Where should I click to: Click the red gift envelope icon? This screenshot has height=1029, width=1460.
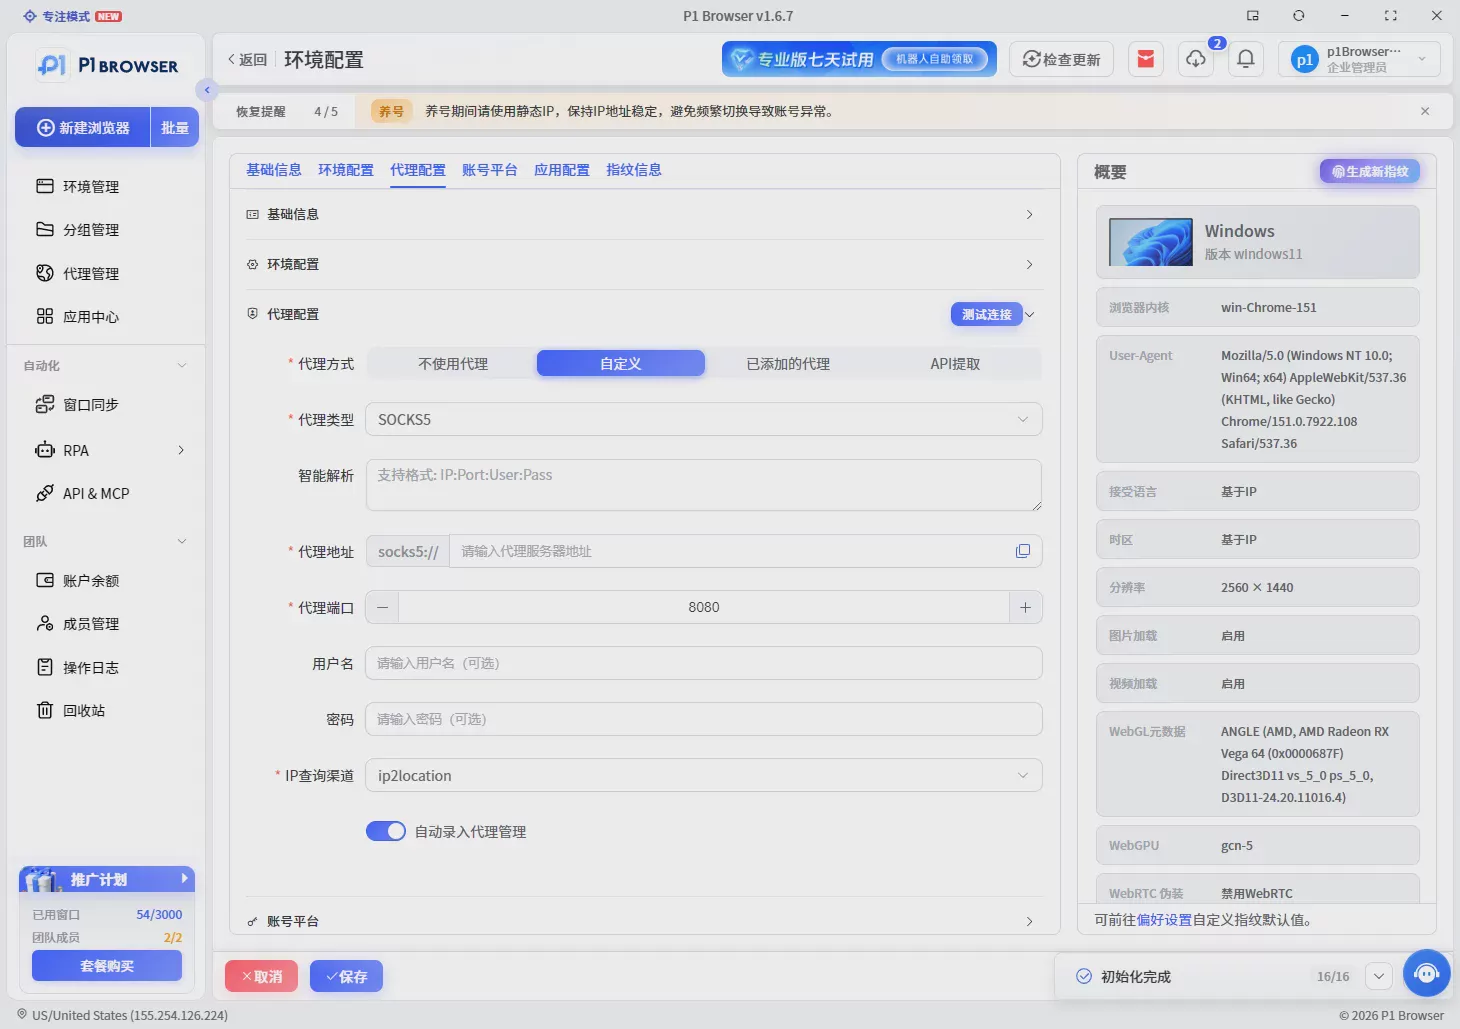(x=1146, y=59)
